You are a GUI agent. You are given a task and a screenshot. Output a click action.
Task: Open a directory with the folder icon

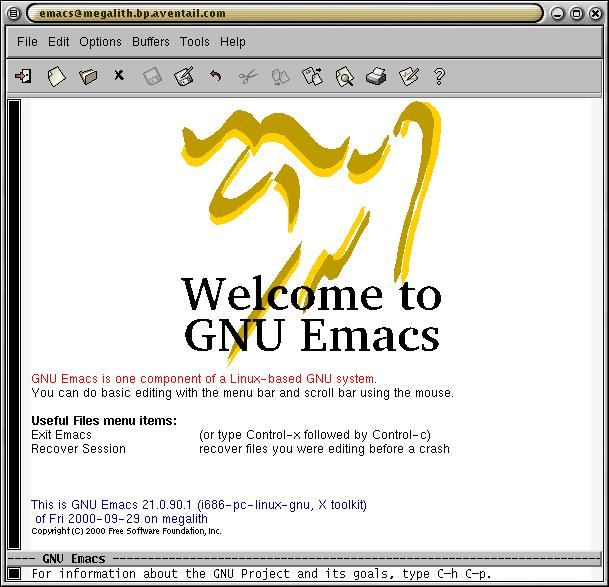[88, 76]
